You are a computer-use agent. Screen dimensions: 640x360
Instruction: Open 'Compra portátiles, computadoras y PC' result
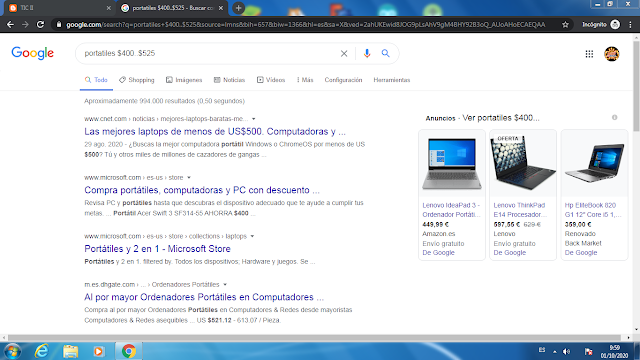coord(202,190)
